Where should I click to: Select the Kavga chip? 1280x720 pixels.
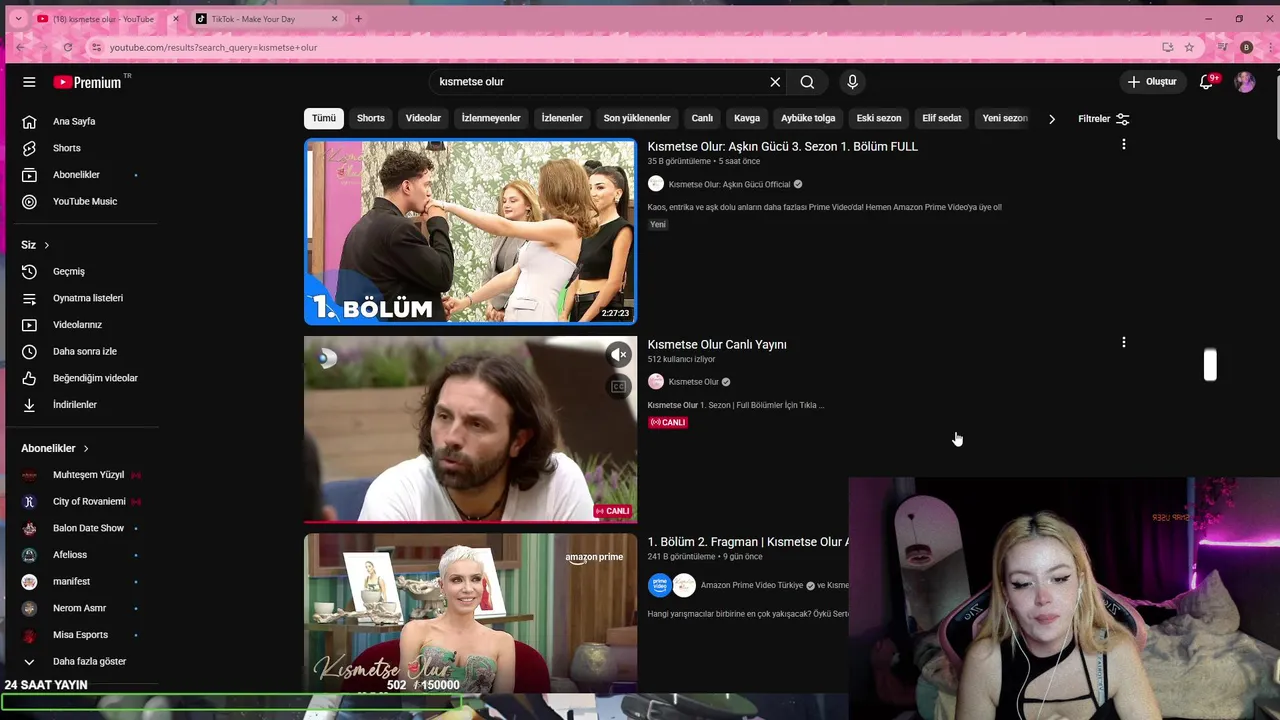click(747, 118)
